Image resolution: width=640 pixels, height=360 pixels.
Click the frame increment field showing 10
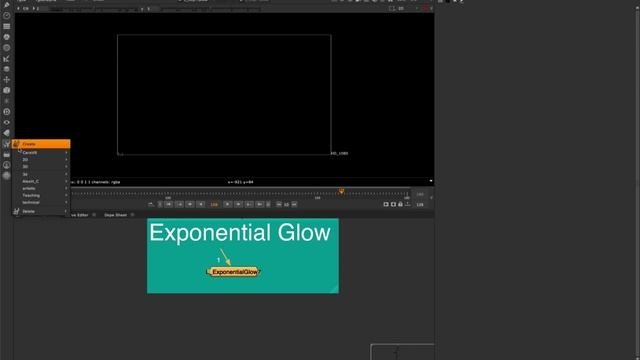tap(287, 204)
